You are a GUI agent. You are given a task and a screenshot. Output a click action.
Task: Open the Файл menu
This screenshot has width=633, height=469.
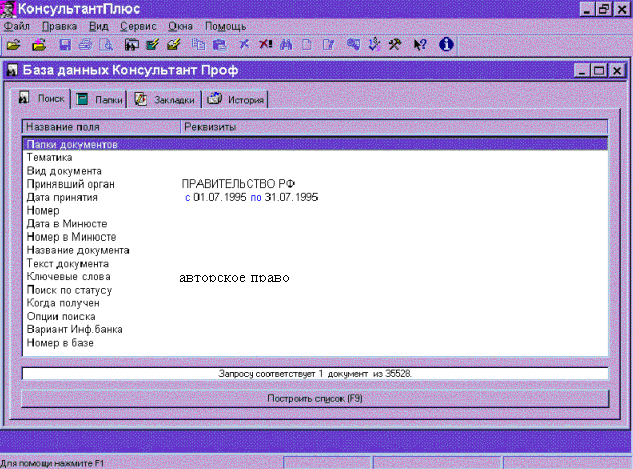pos(17,27)
